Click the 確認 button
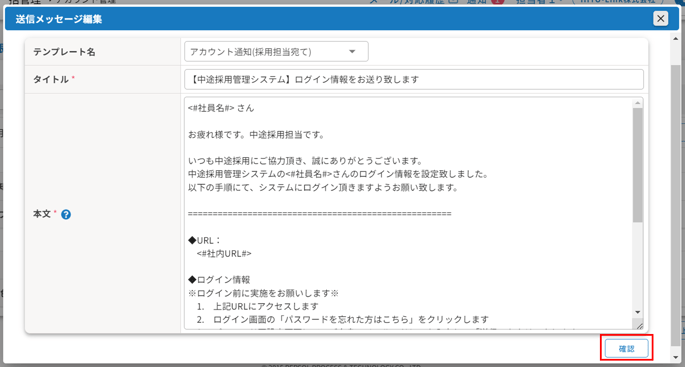Viewport: 685px width, 367px height. [x=626, y=348]
